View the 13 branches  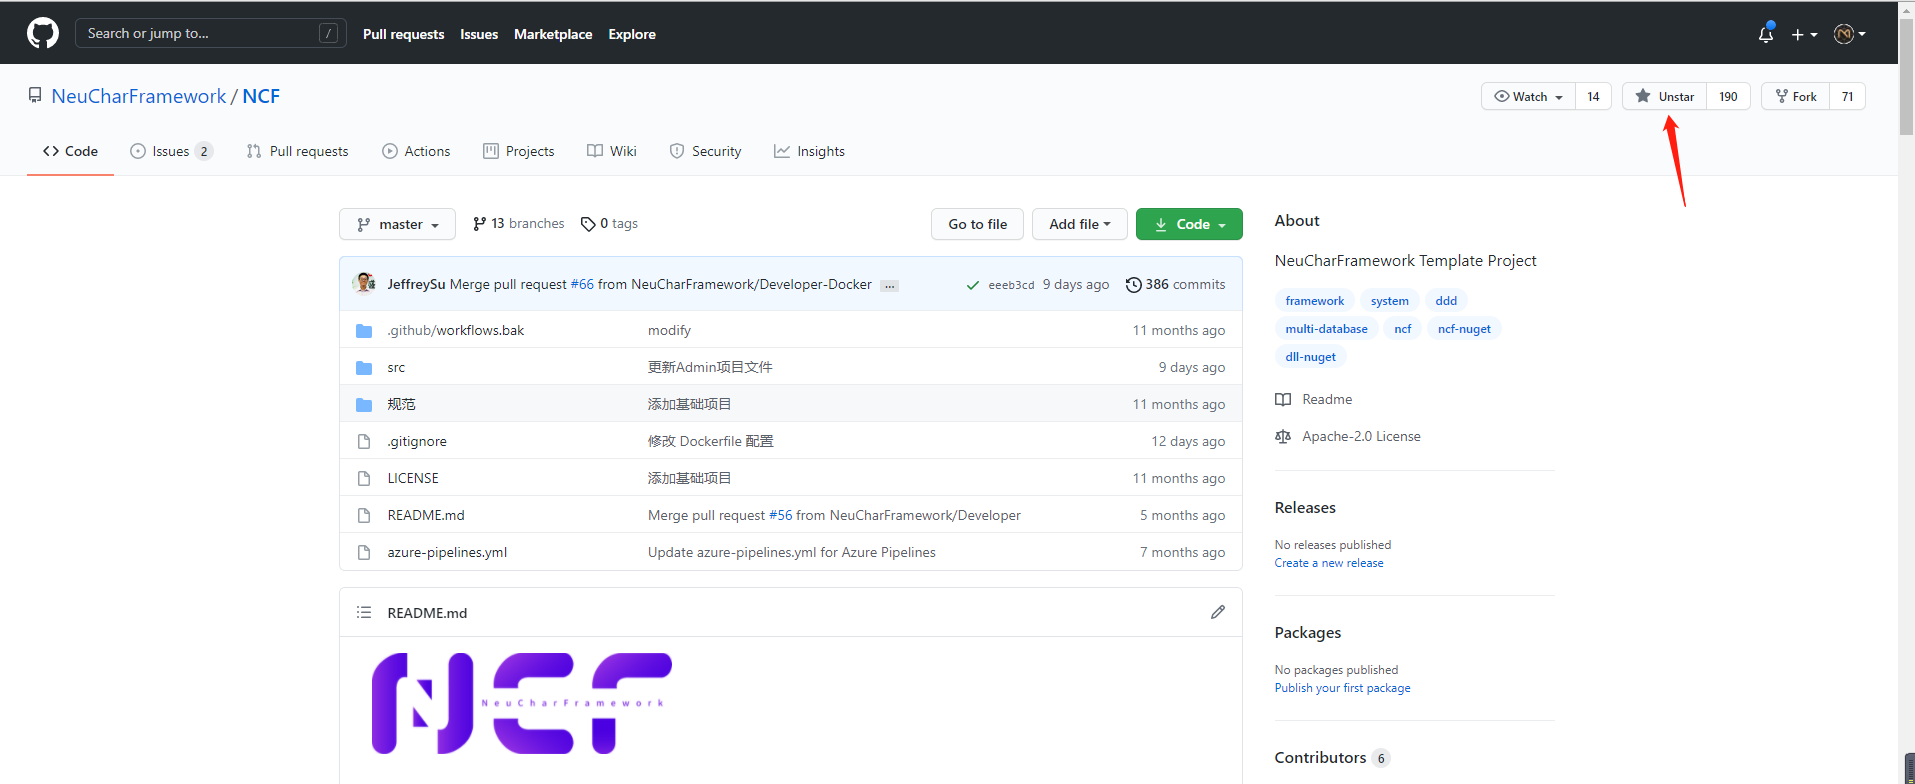pyautogui.click(x=518, y=224)
